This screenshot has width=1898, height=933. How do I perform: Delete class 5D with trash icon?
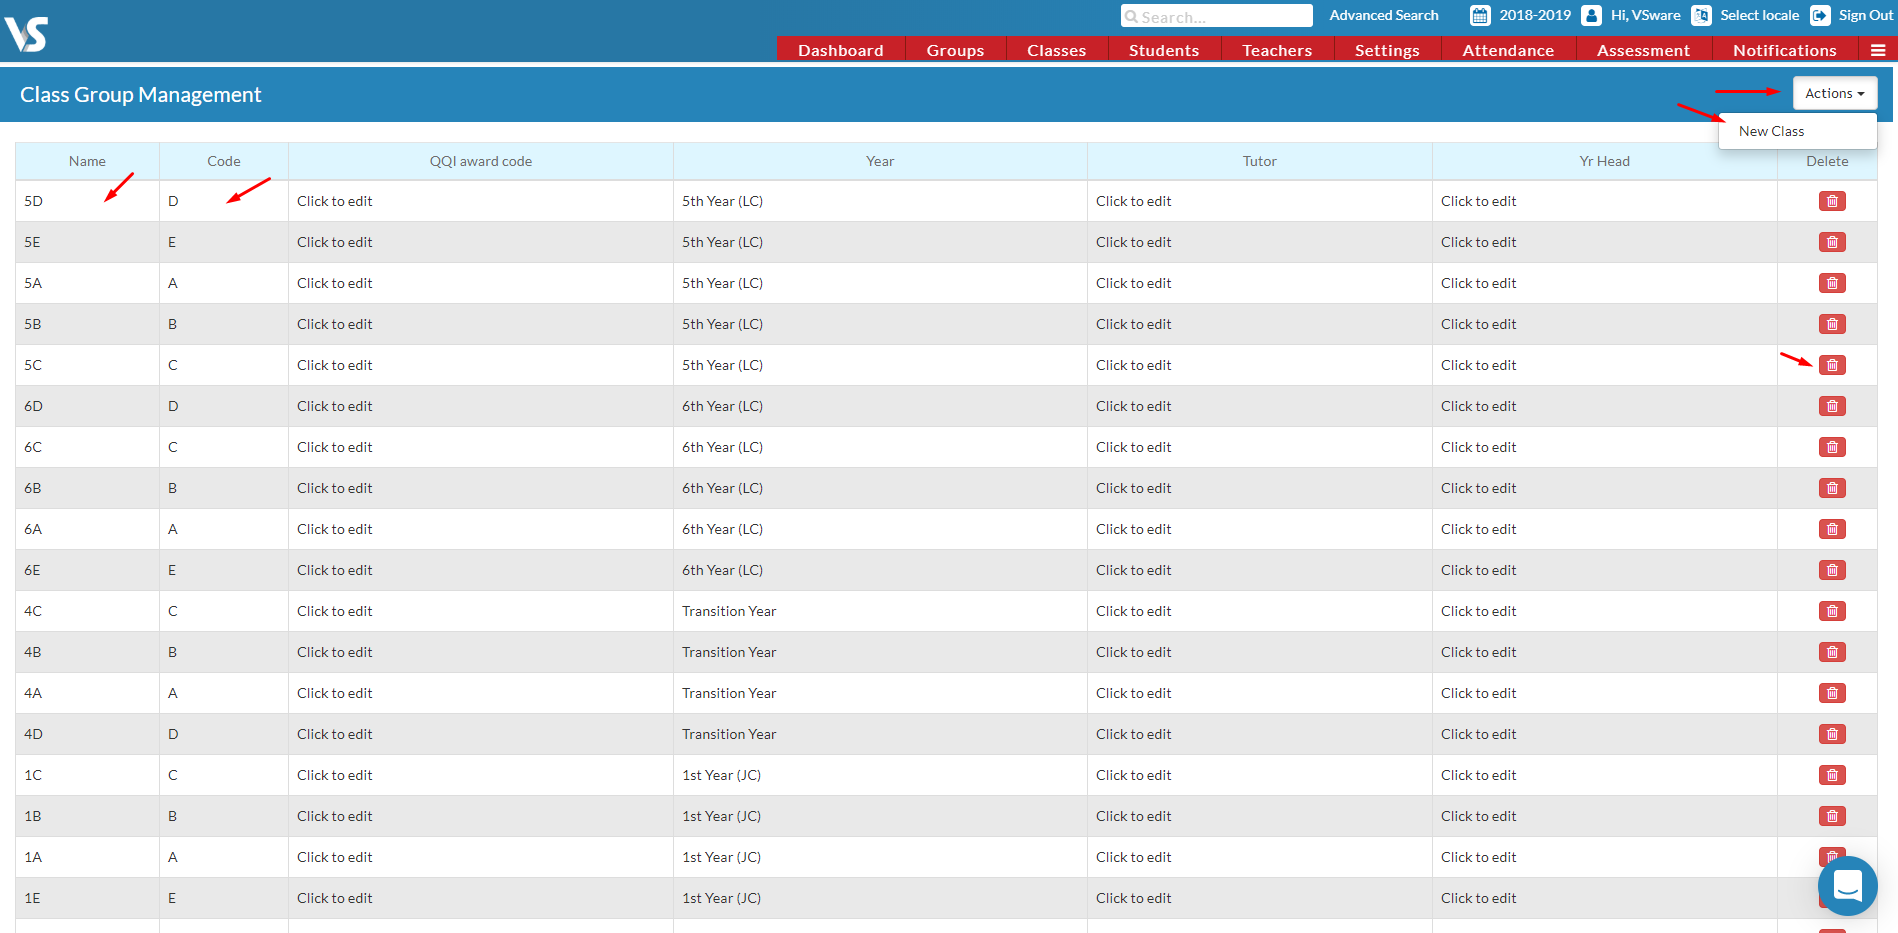[x=1832, y=201]
